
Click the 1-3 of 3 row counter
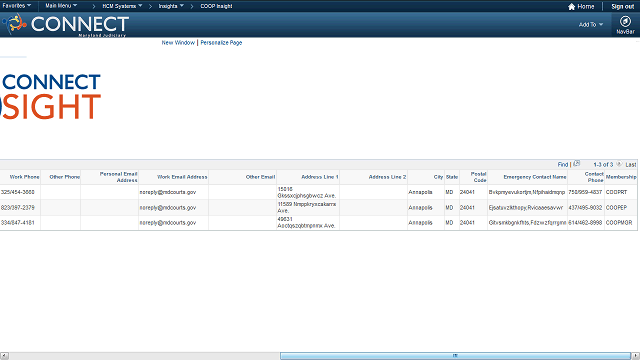(x=603, y=164)
